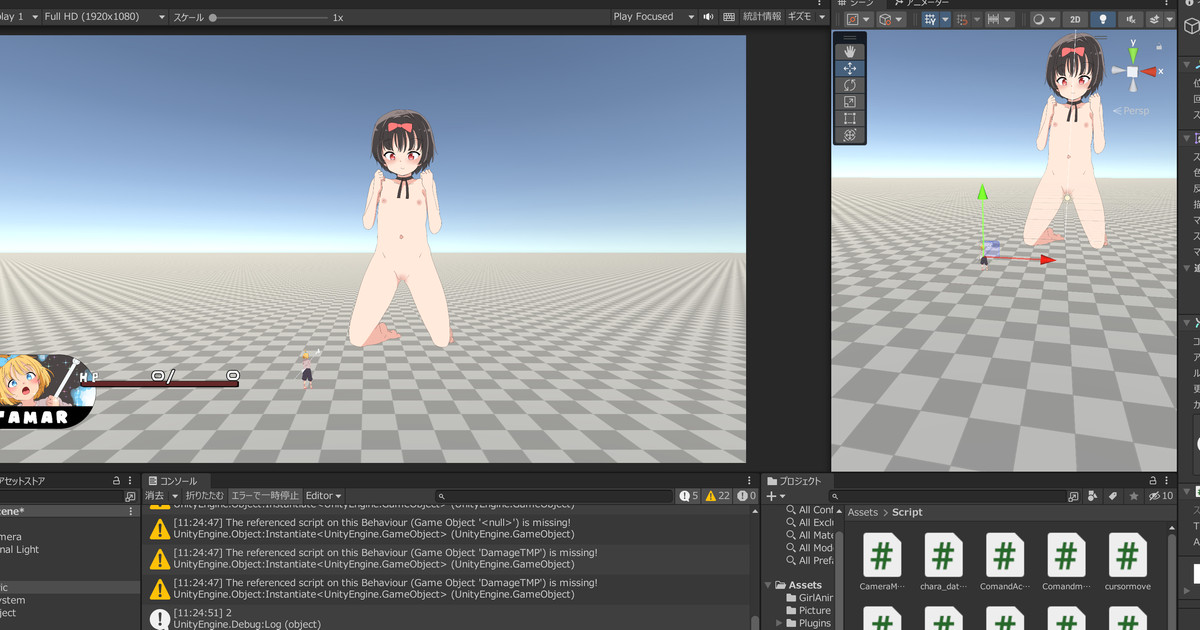Select the Hand view tool

coord(850,51)
